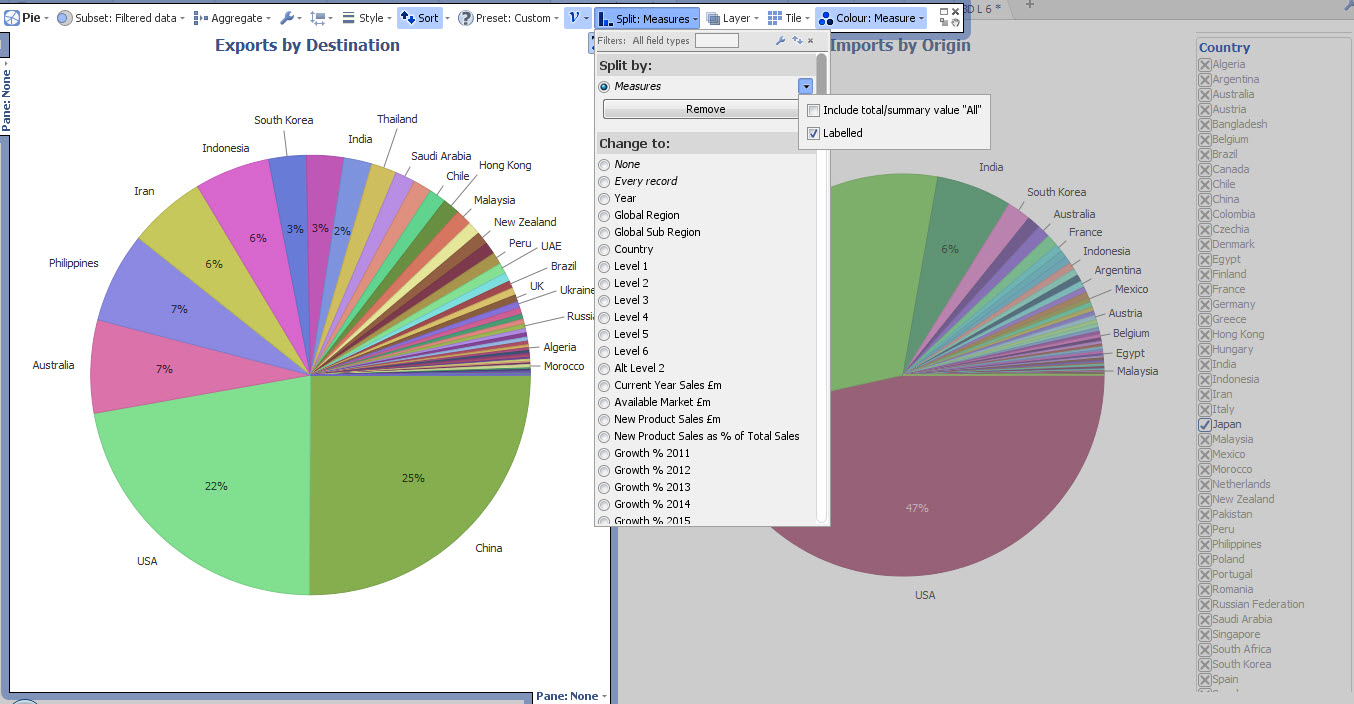Image resolution: width=1354 pixels, height=704 pixels.
Task: Open the Layer menu
Action: [x=732, y=18]
